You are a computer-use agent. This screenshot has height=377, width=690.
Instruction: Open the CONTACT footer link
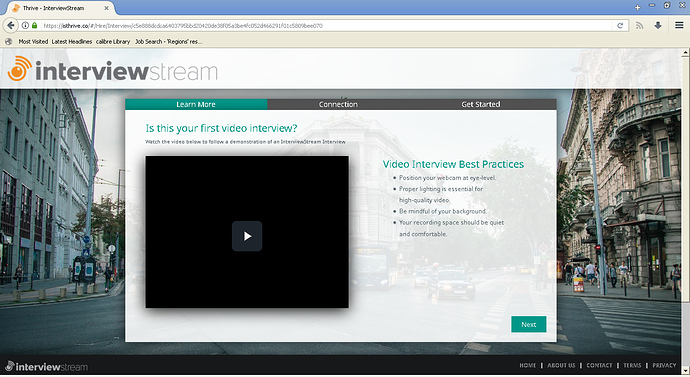coord(599,365)
